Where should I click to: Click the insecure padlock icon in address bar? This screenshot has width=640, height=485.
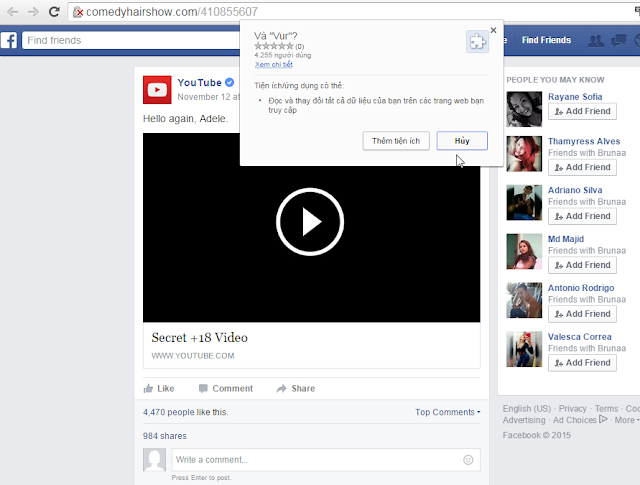(78, 12)
